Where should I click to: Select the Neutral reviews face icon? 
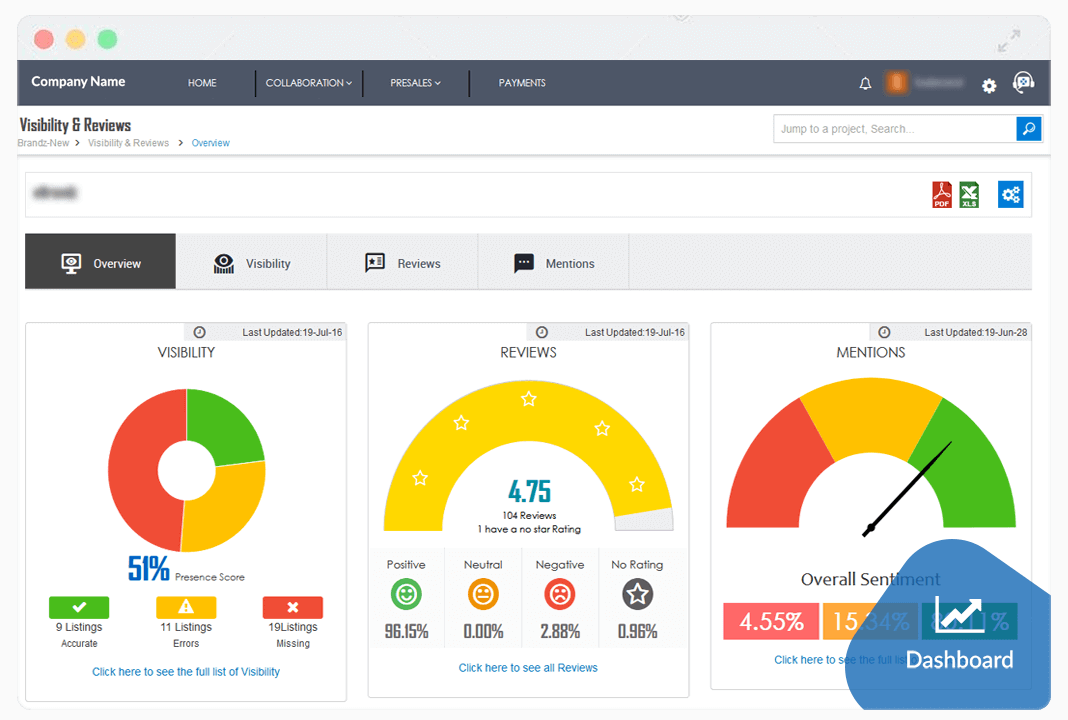[483, 594]
